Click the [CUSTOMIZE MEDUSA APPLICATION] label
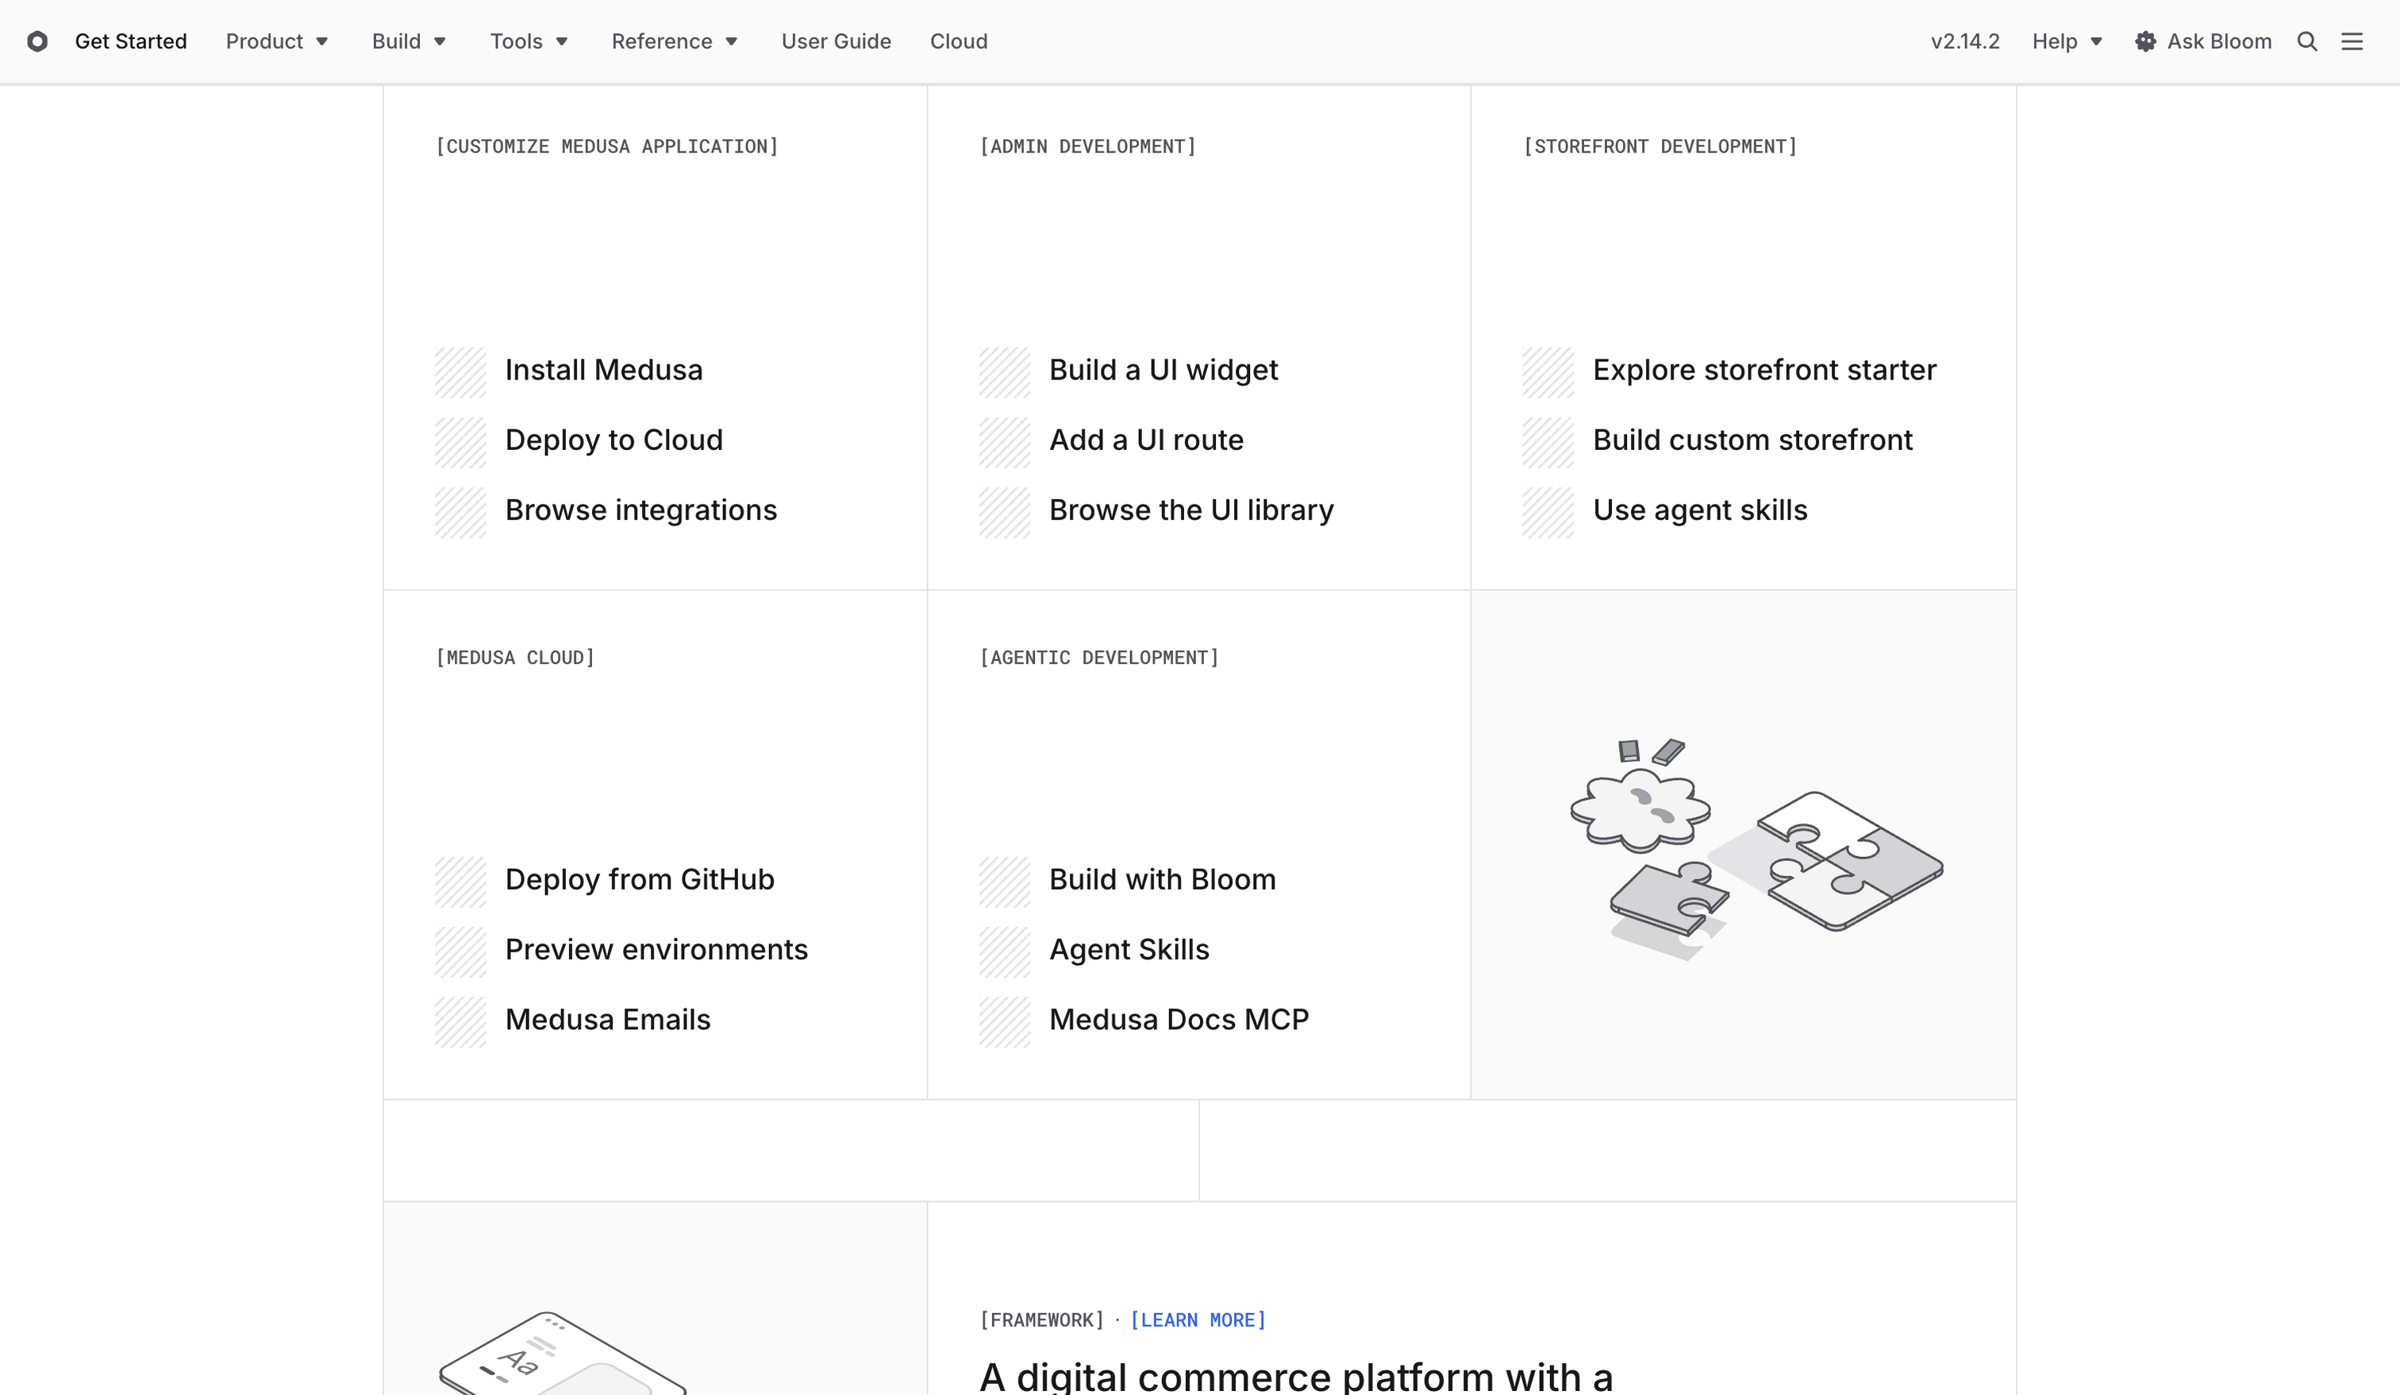2400x1395 pixels. 607,147
